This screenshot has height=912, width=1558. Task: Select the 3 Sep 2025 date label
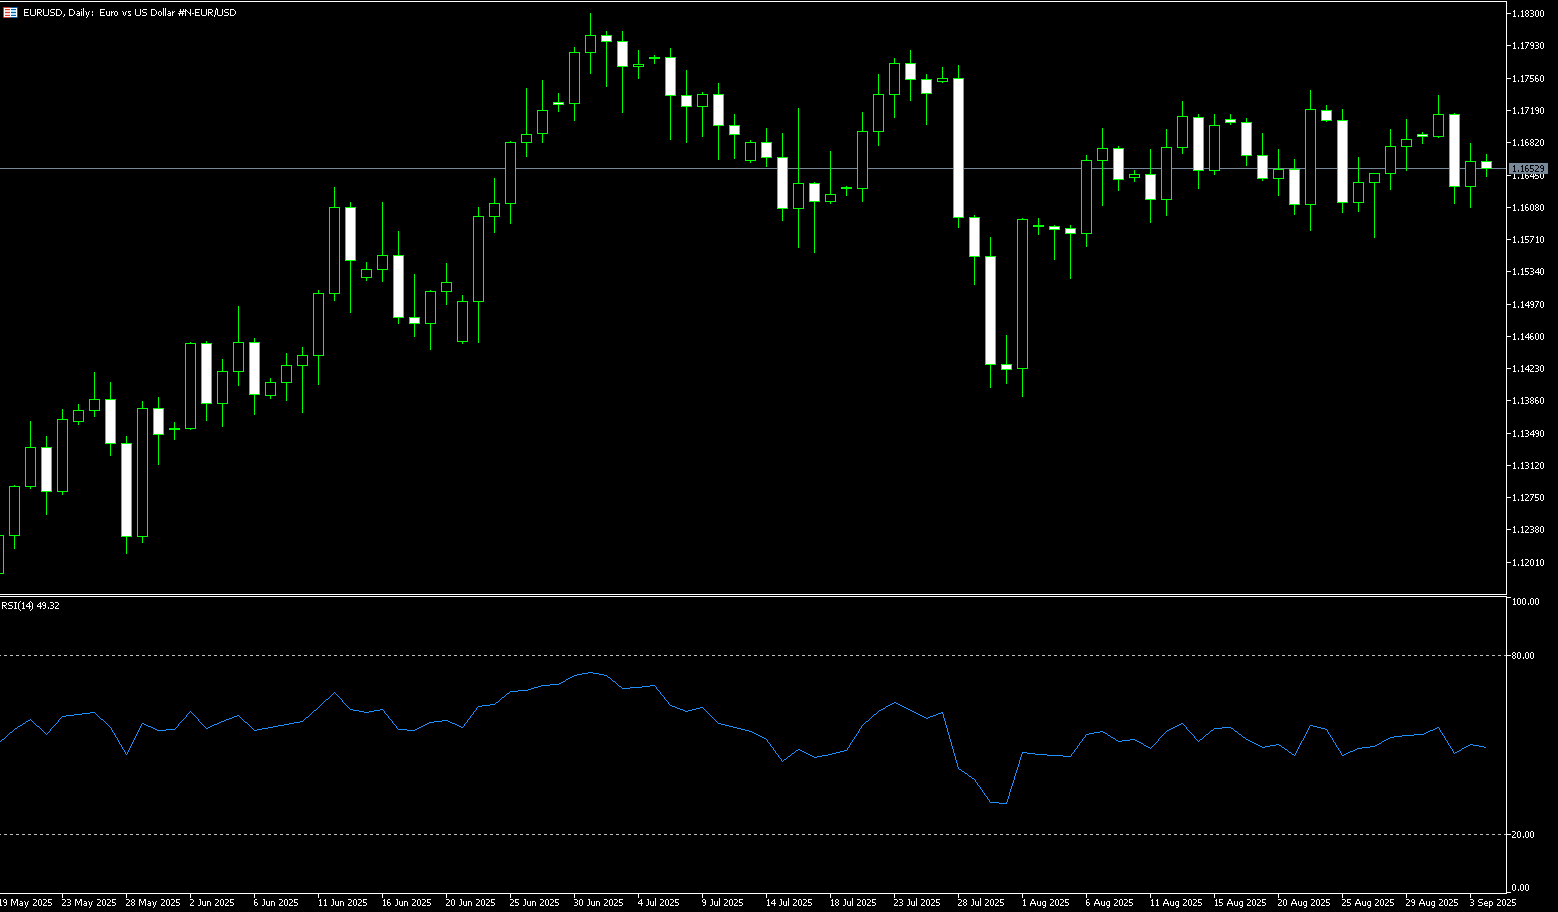coord(1492,903)
